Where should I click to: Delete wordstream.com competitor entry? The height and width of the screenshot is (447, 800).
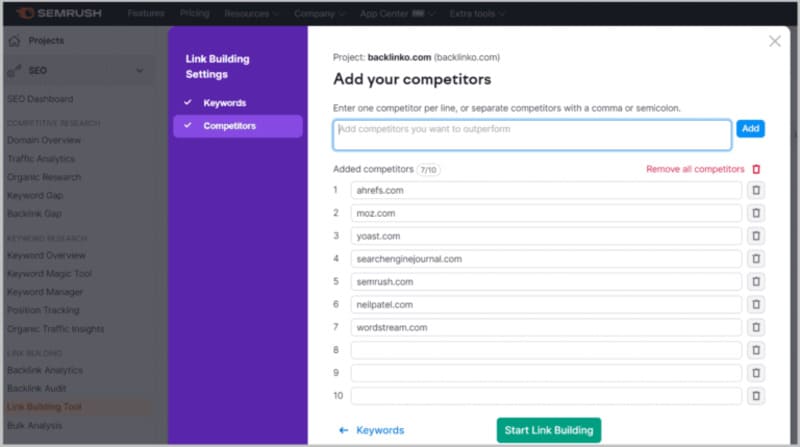(756, 328)
